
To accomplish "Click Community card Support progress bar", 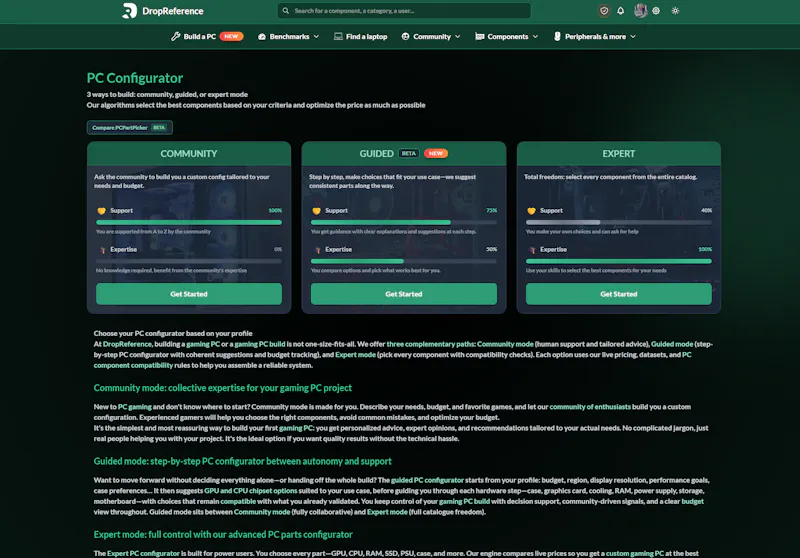I will pyautogui.click(x=189, y=222).
